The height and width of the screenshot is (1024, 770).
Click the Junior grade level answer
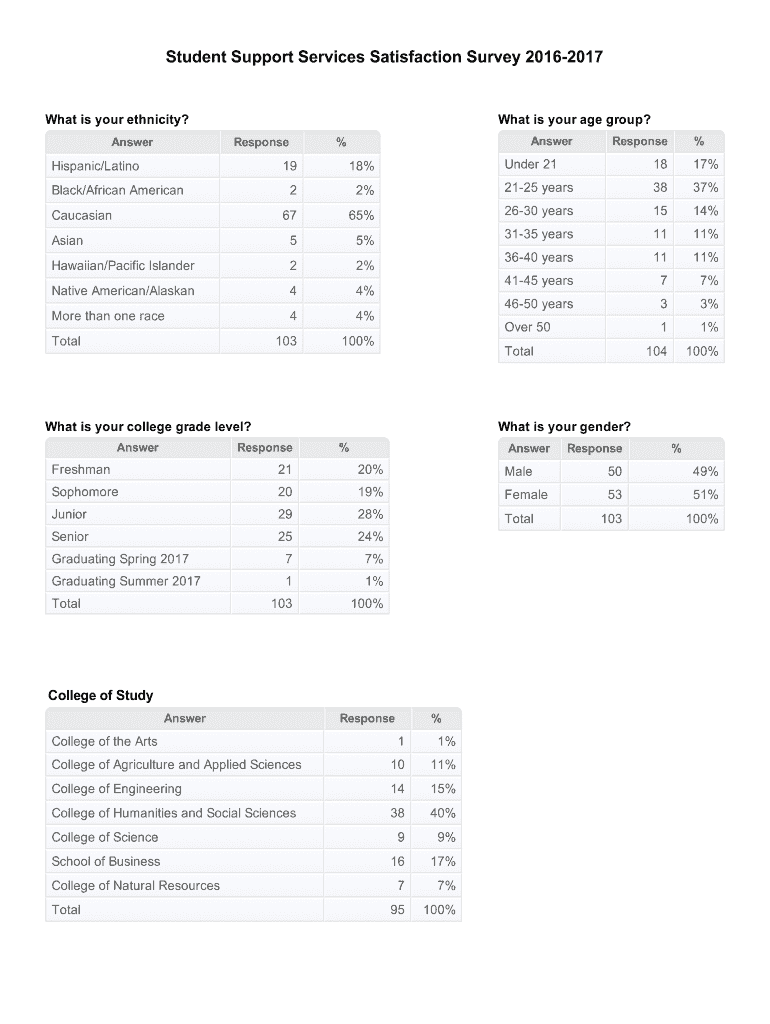point(70,514)
